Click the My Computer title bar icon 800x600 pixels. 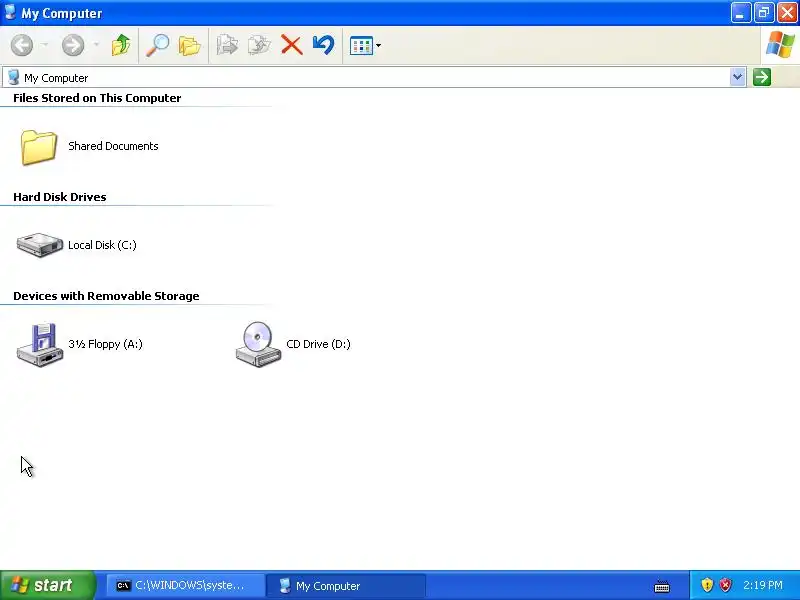[x=10, y=12]
